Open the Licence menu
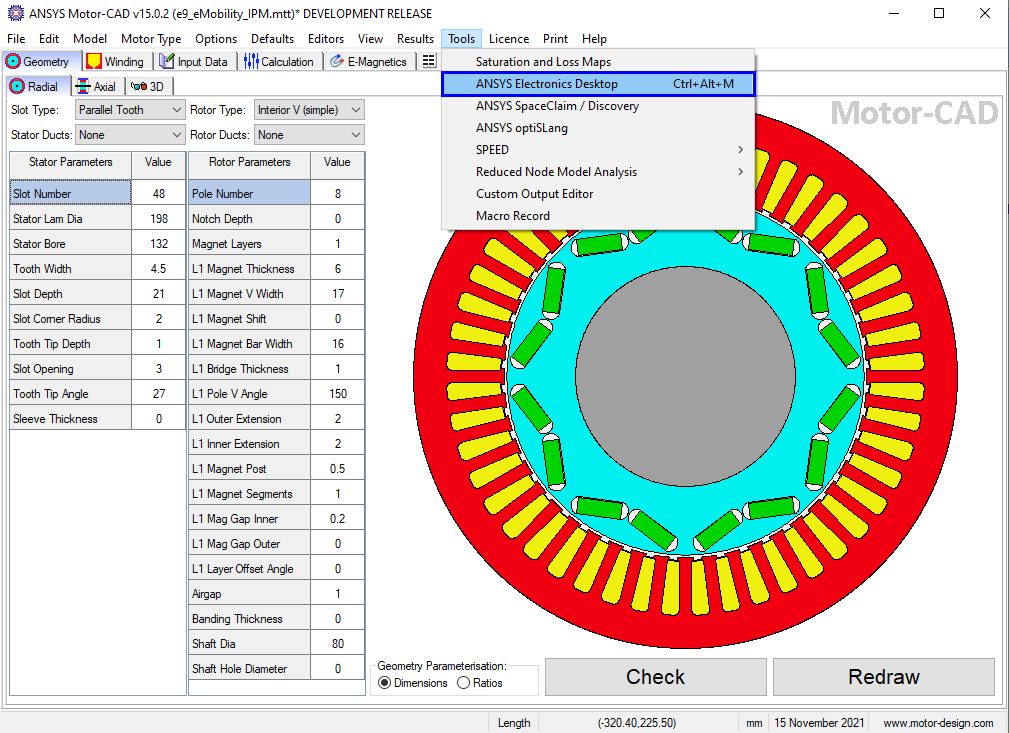This screenshot has width=1009, height=733. point(509,39)
